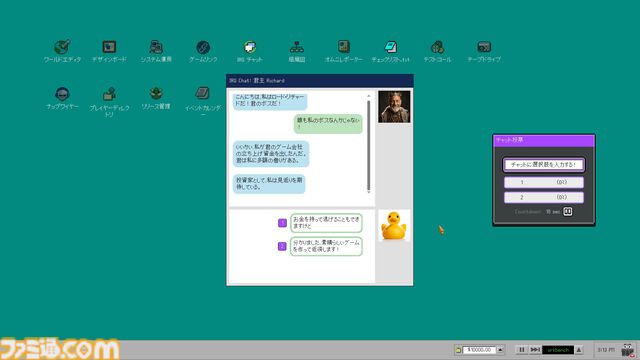Click the scroll up arrow in the chat window
640x360 pixels.
(369, 96)
